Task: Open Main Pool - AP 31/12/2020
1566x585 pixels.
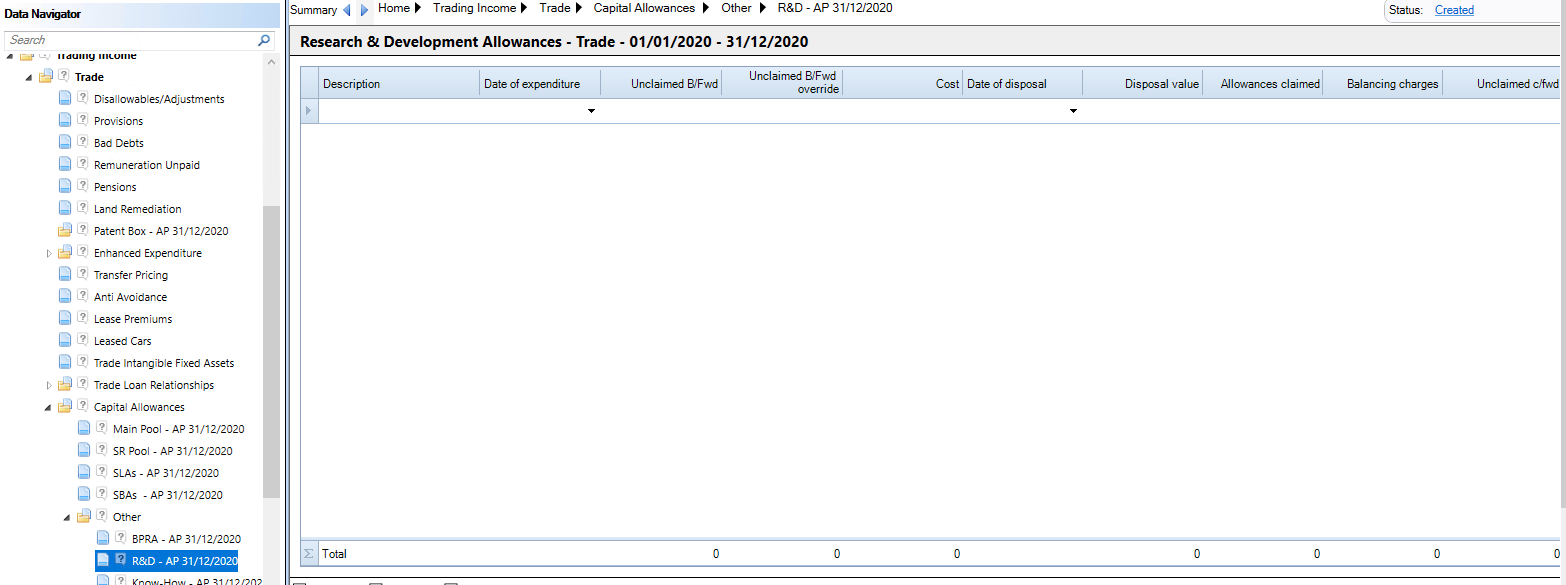Action: click(179, 429)
